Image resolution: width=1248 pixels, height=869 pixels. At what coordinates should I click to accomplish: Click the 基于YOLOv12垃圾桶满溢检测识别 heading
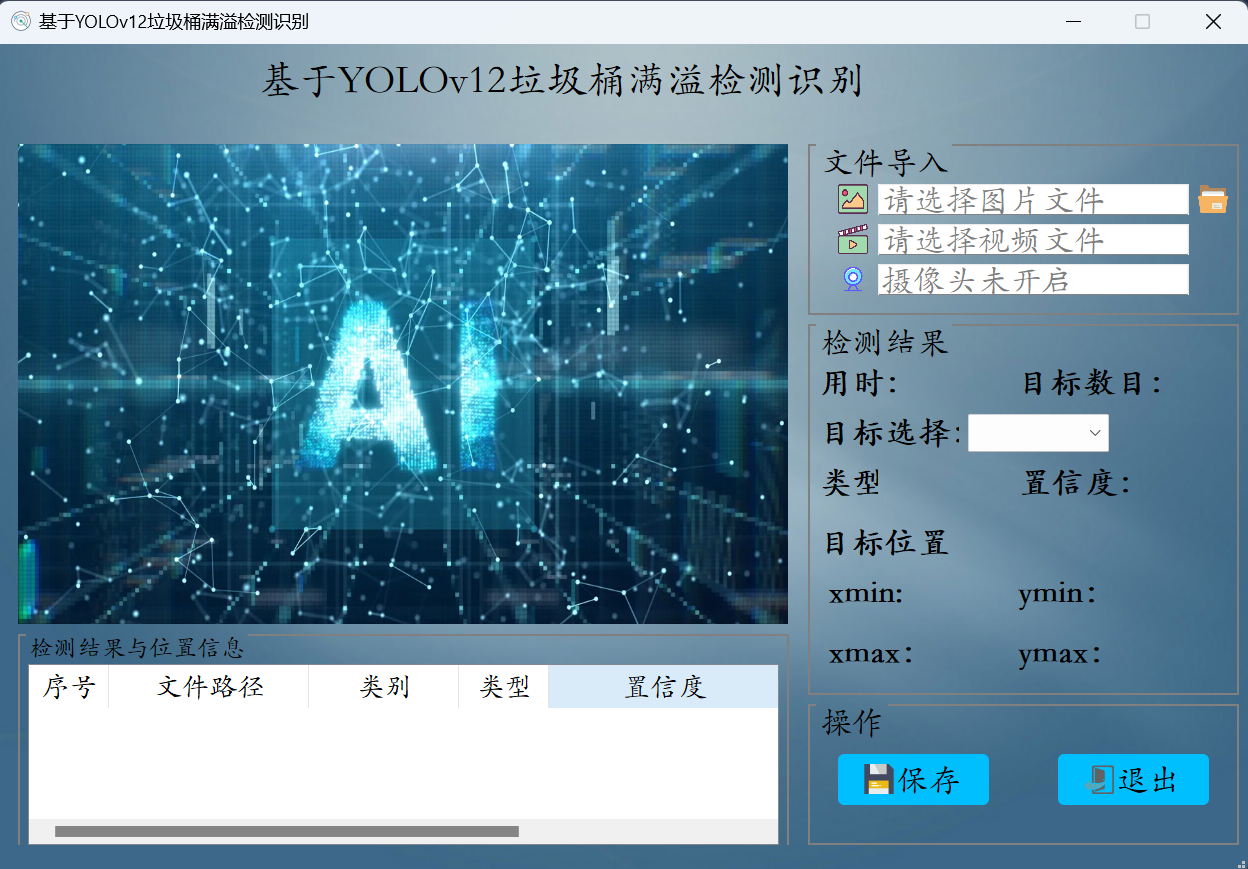click(562, 81)
